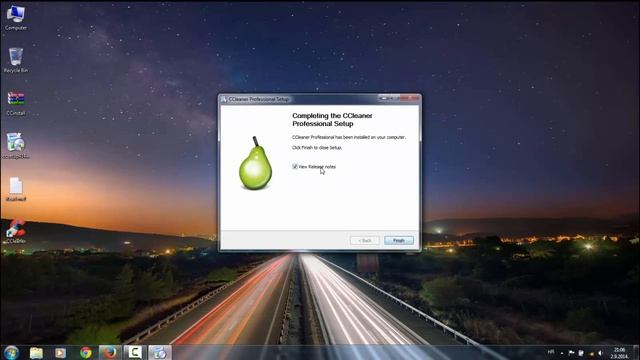Click the disabled Back button

(364, 240)
